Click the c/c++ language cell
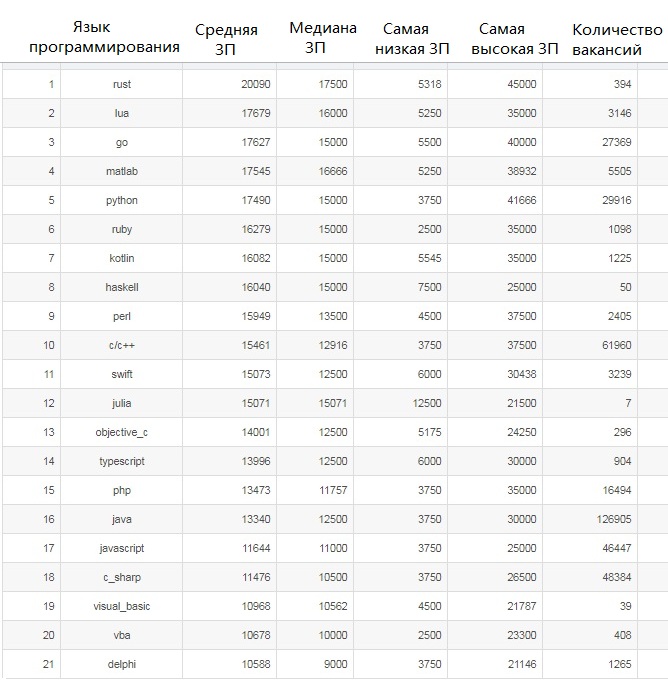Screen dimensions: 668x684 (121, 345)
